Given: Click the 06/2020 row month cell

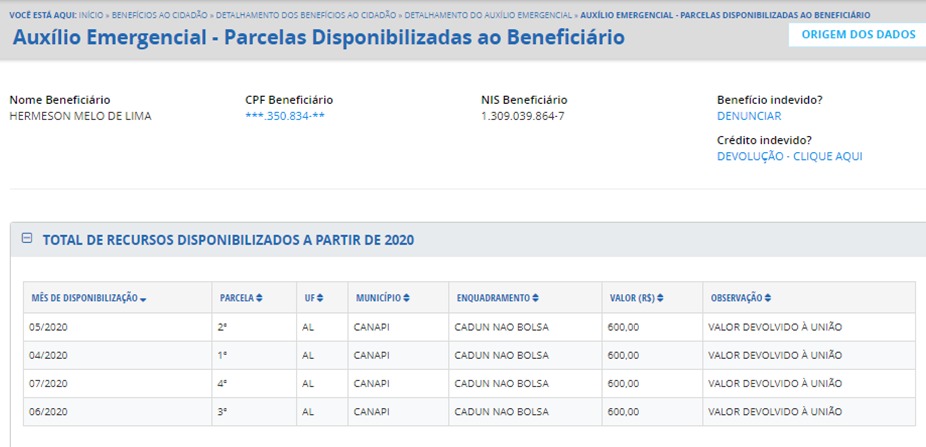Looking at the screenshot, I should click(49, 411).
